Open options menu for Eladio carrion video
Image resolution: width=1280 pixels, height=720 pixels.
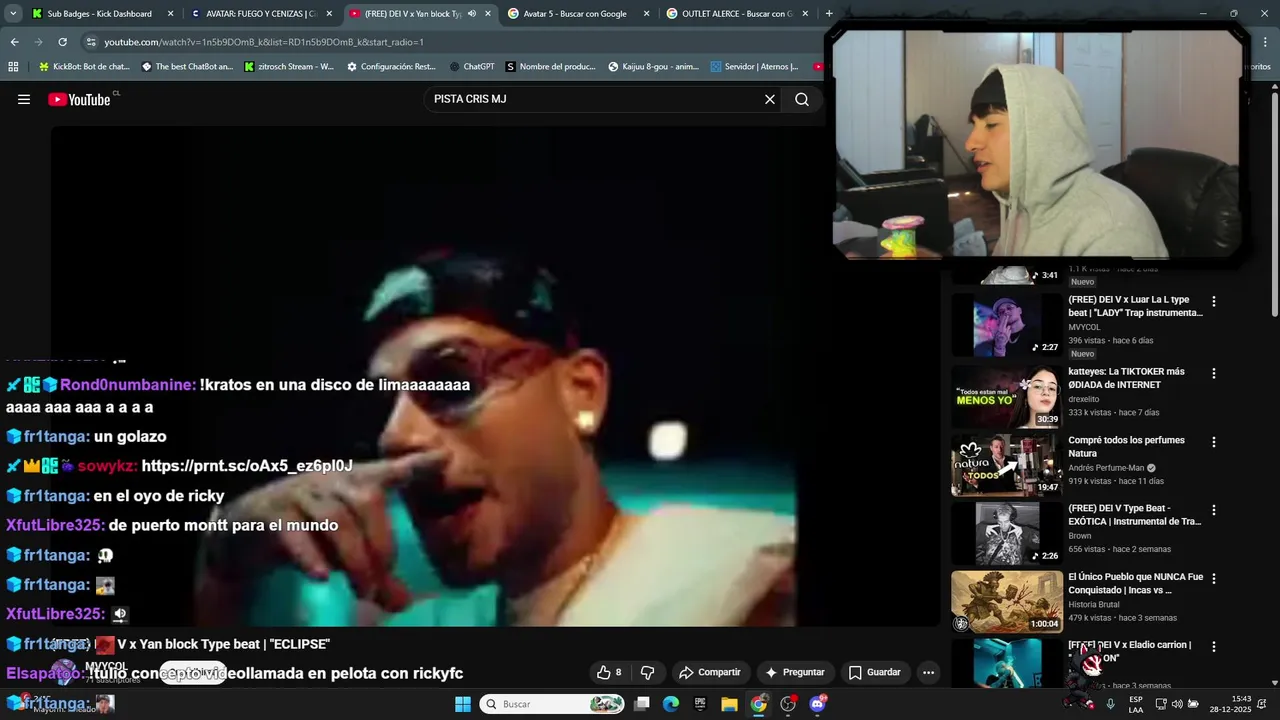[x=1214, y=646]
